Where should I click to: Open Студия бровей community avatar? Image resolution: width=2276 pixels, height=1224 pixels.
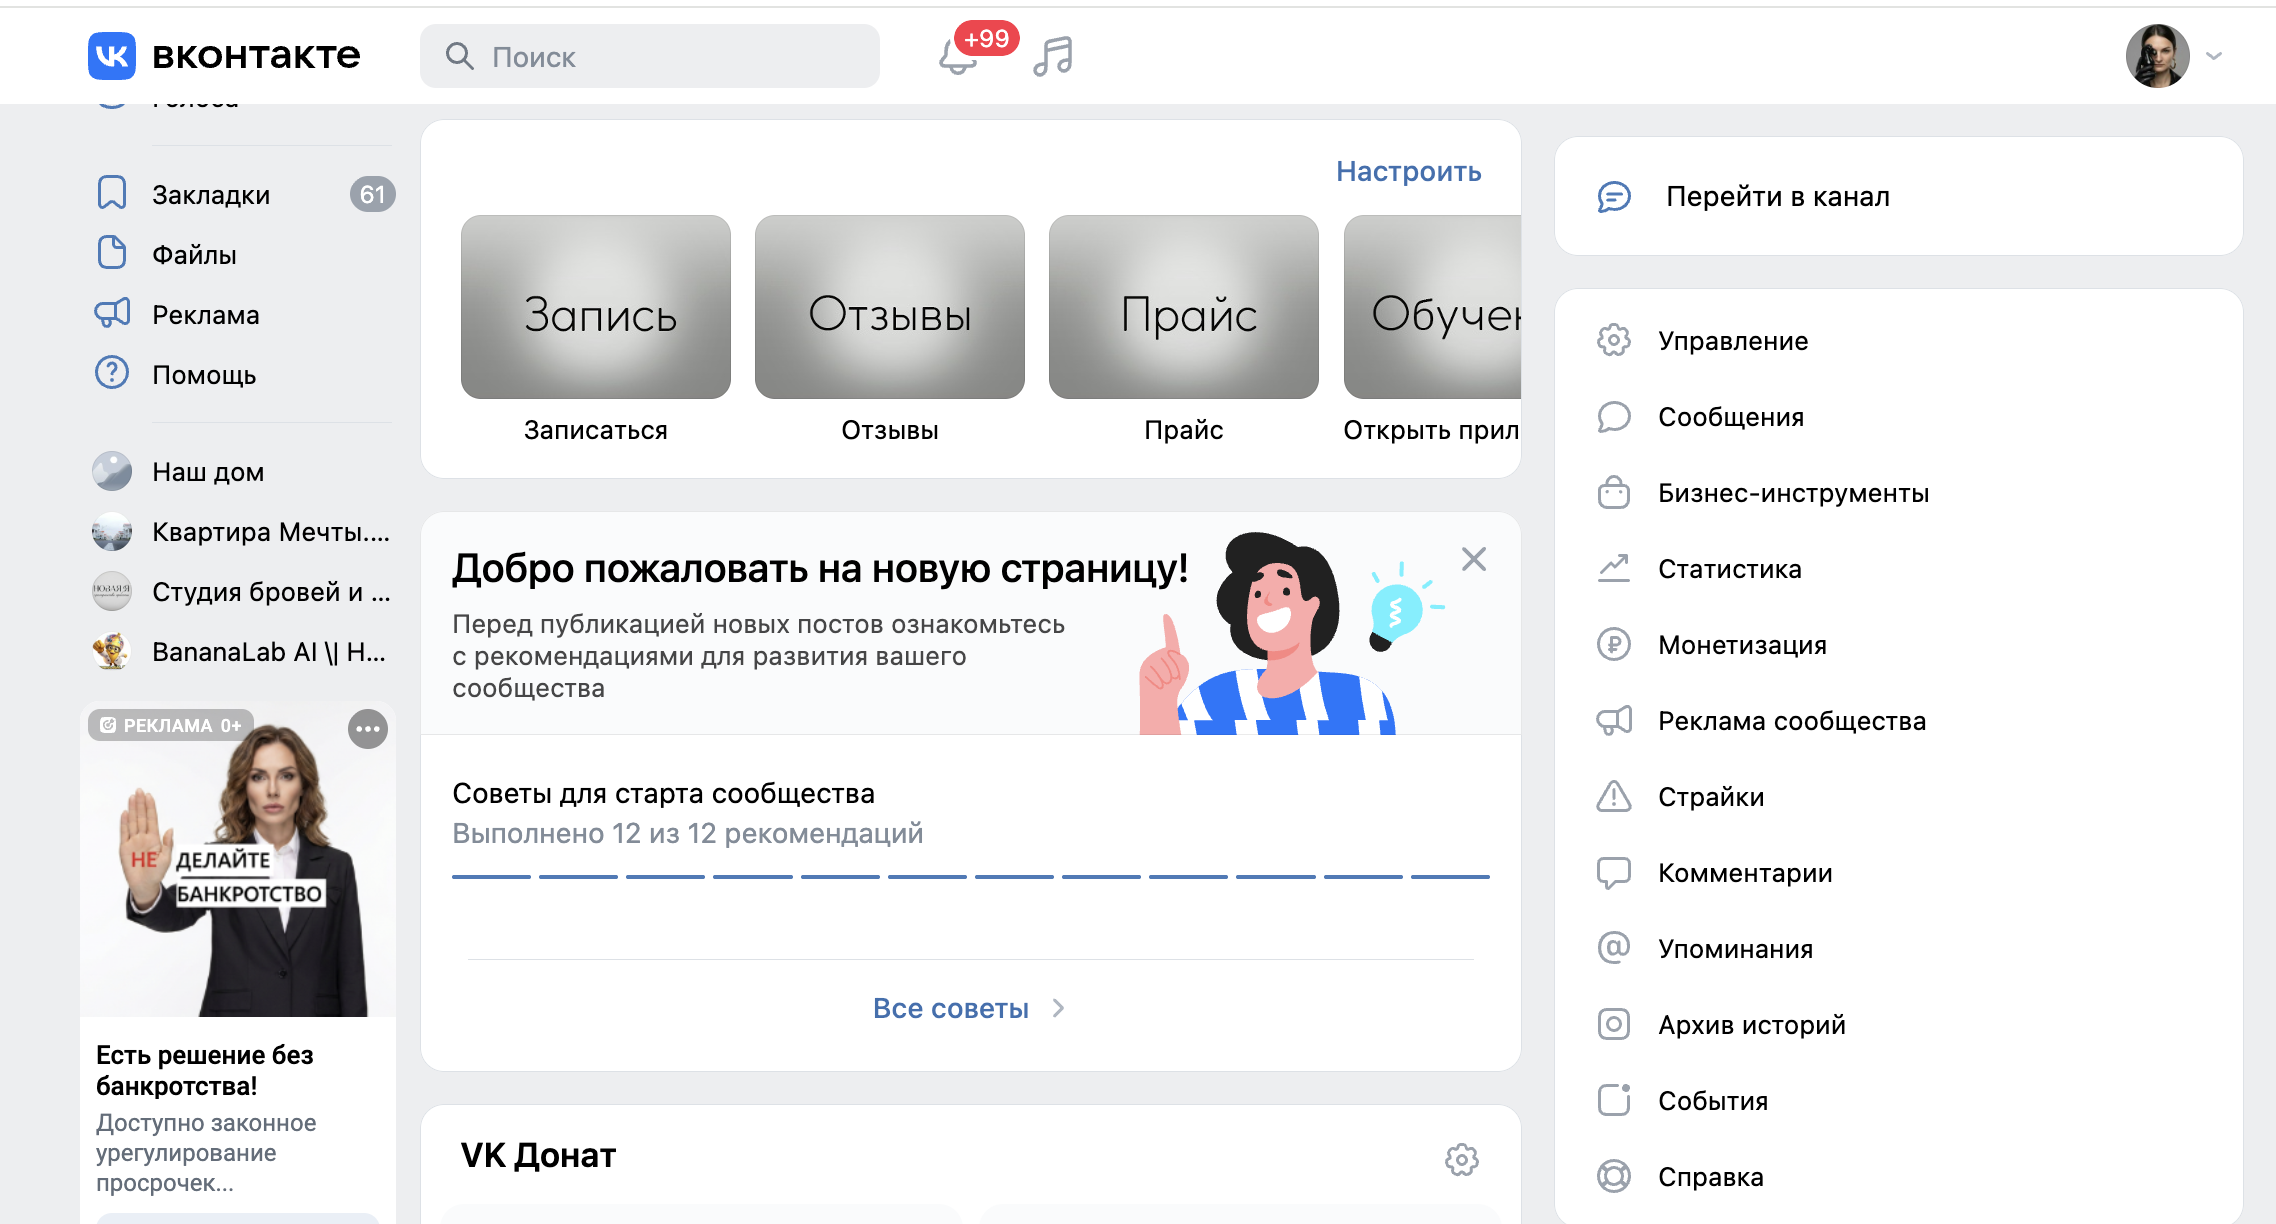(112, 591)
